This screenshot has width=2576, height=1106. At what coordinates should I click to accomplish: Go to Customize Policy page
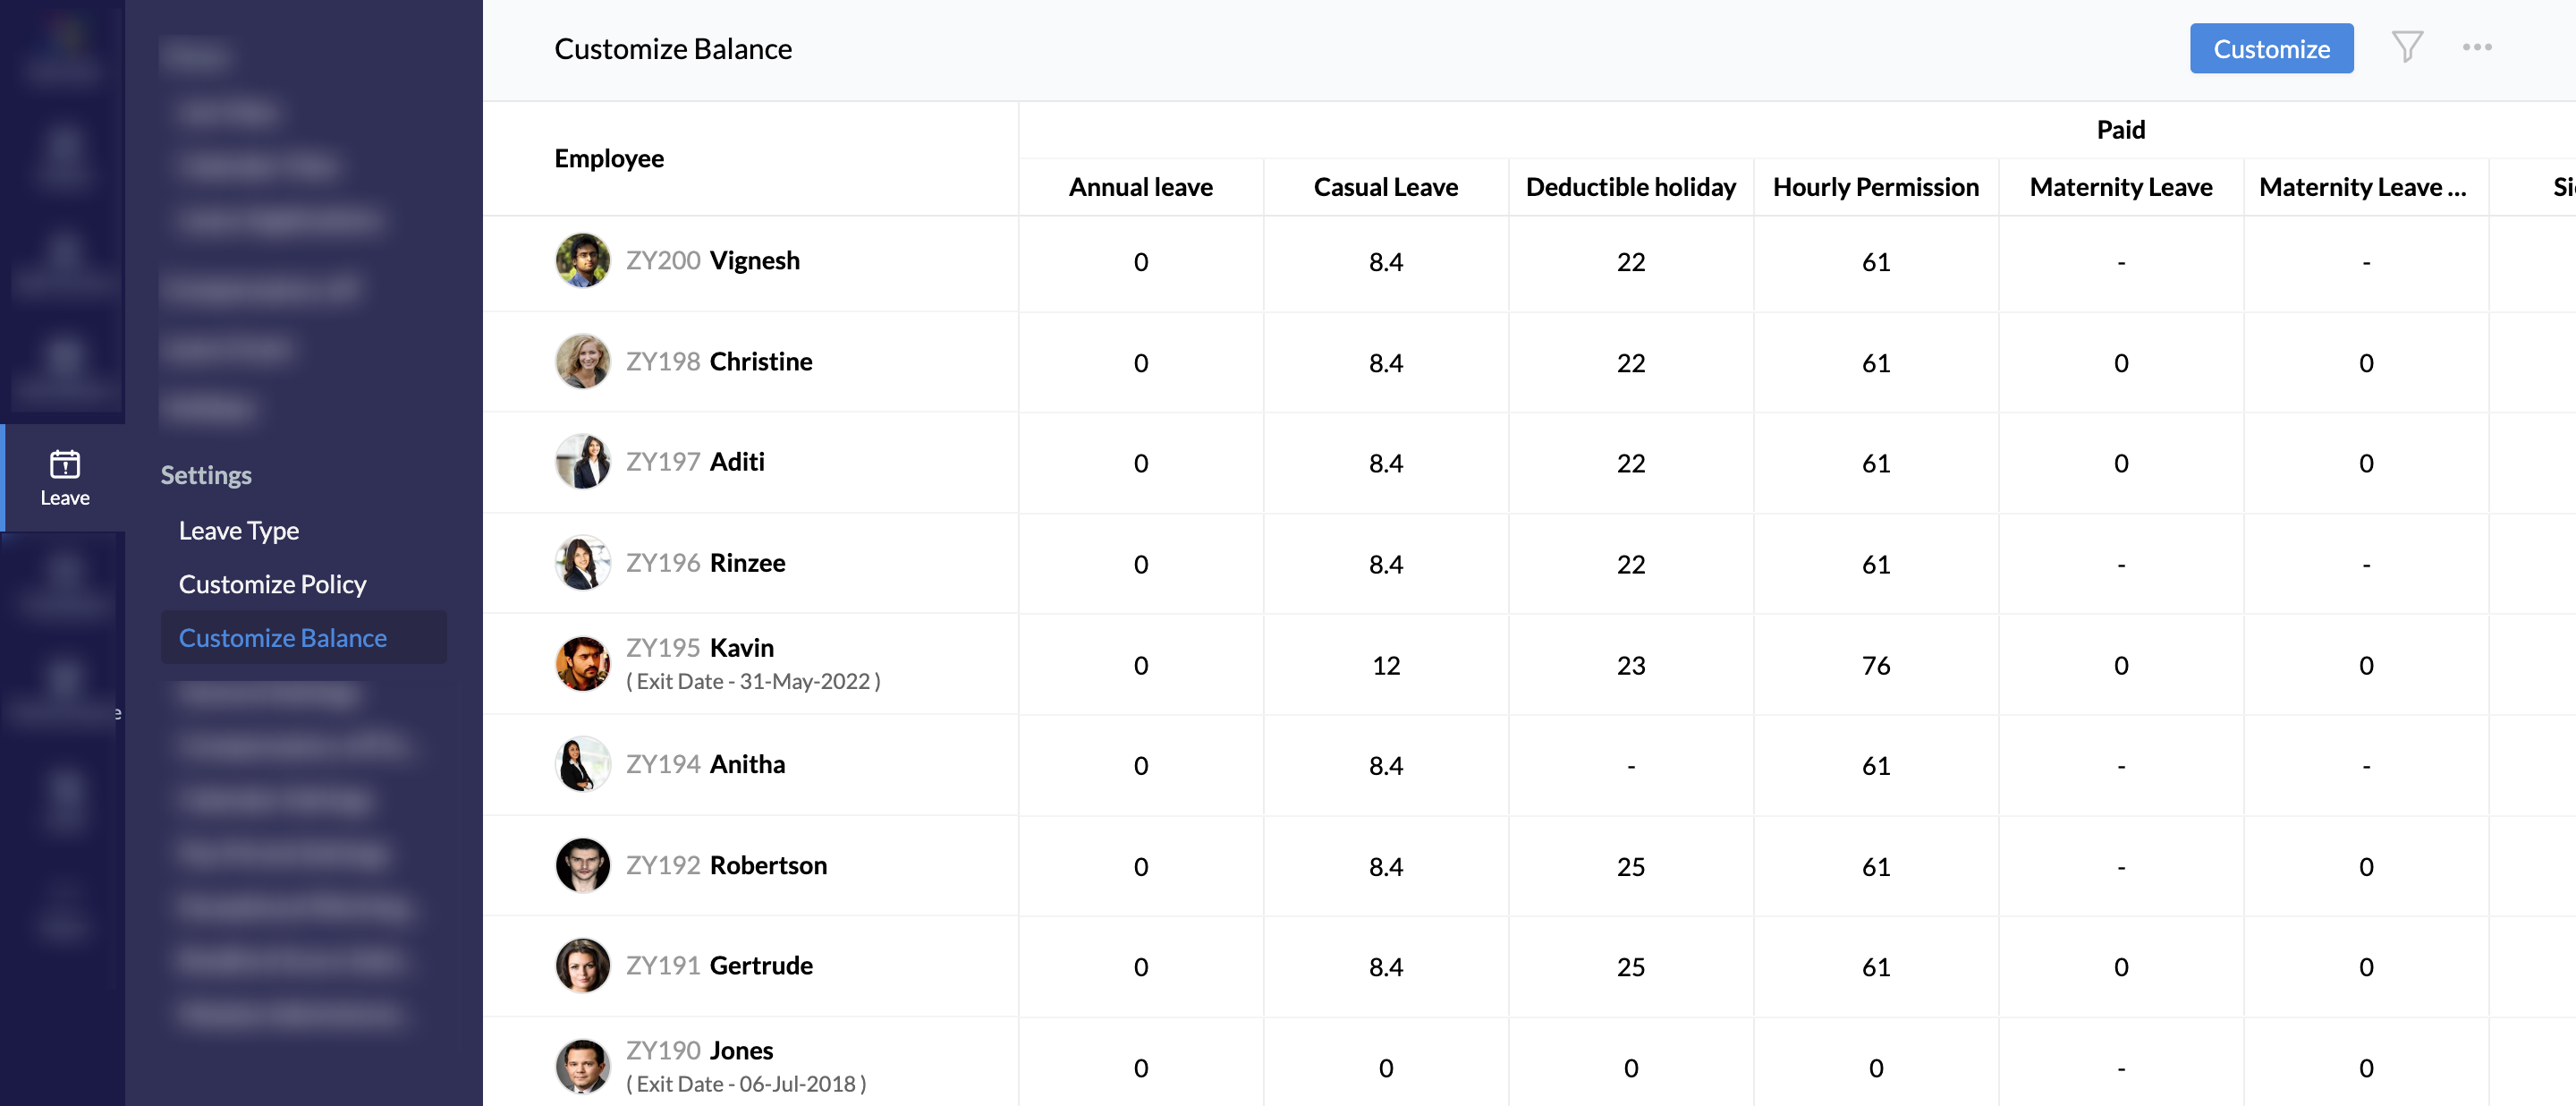click(x=272, y=584)
